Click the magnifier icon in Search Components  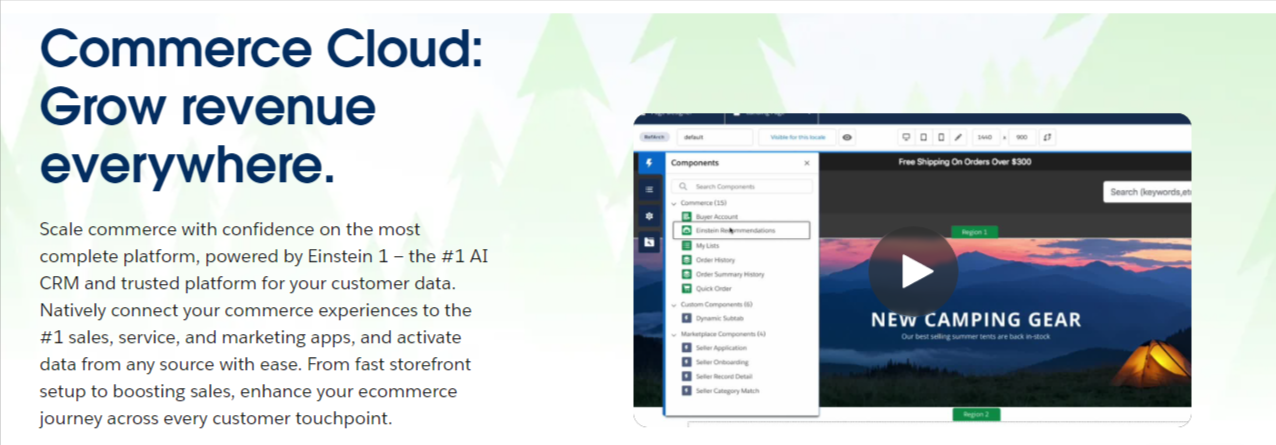click(x=684, y=187)
